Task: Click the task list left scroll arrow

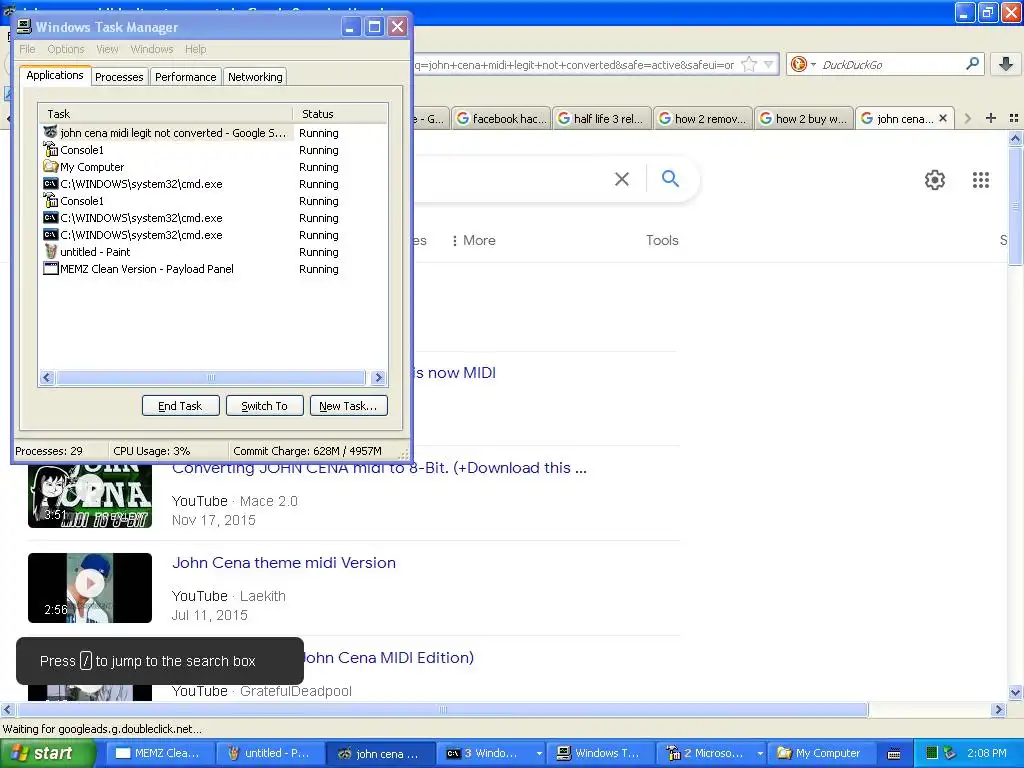Action: click(47, 377)
